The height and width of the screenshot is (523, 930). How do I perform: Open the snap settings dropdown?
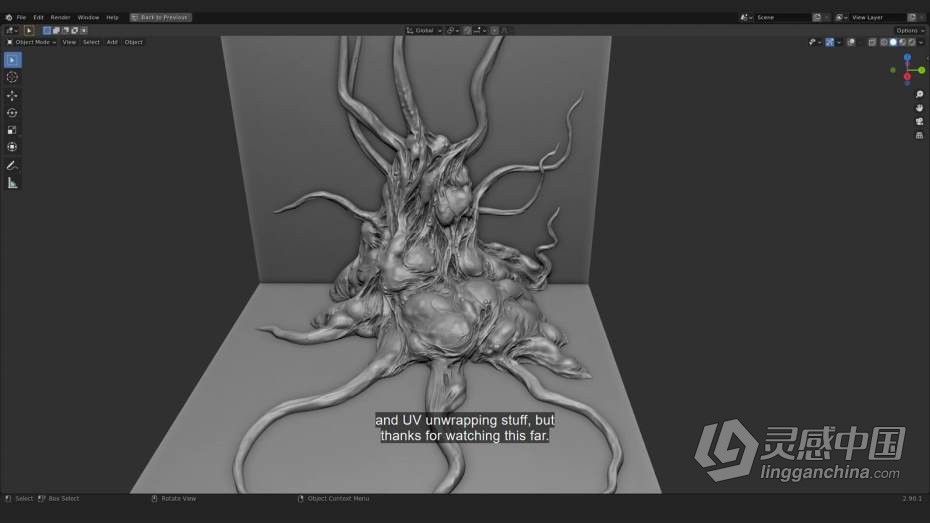click(480, 30)
